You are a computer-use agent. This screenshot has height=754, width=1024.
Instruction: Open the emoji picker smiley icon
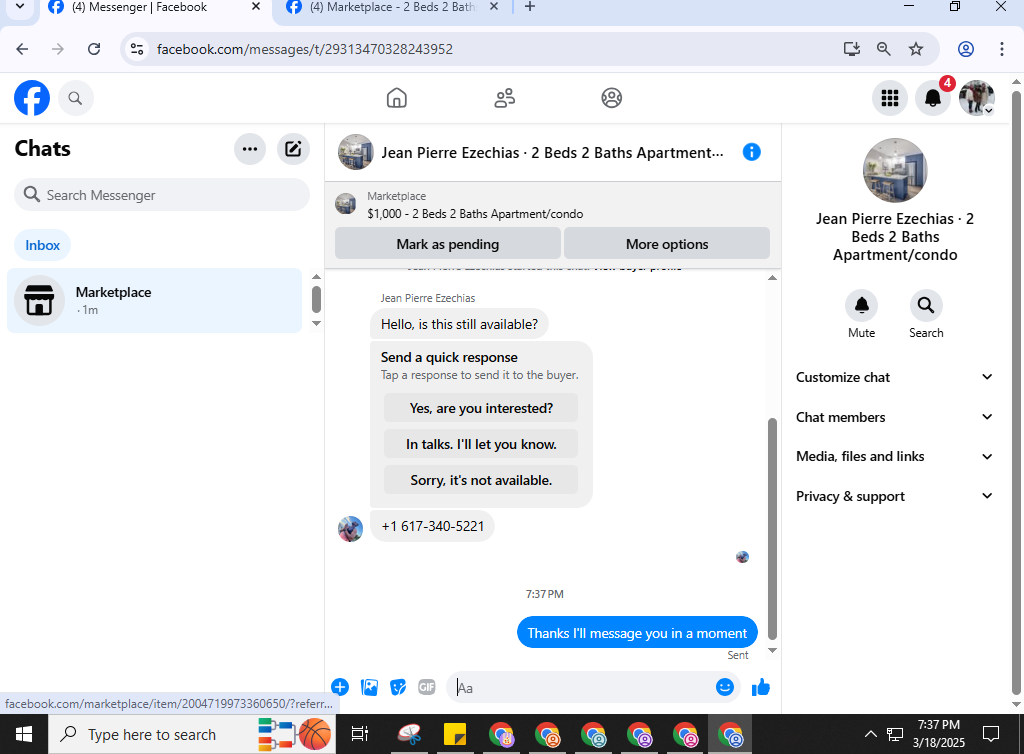coord(725,687)
